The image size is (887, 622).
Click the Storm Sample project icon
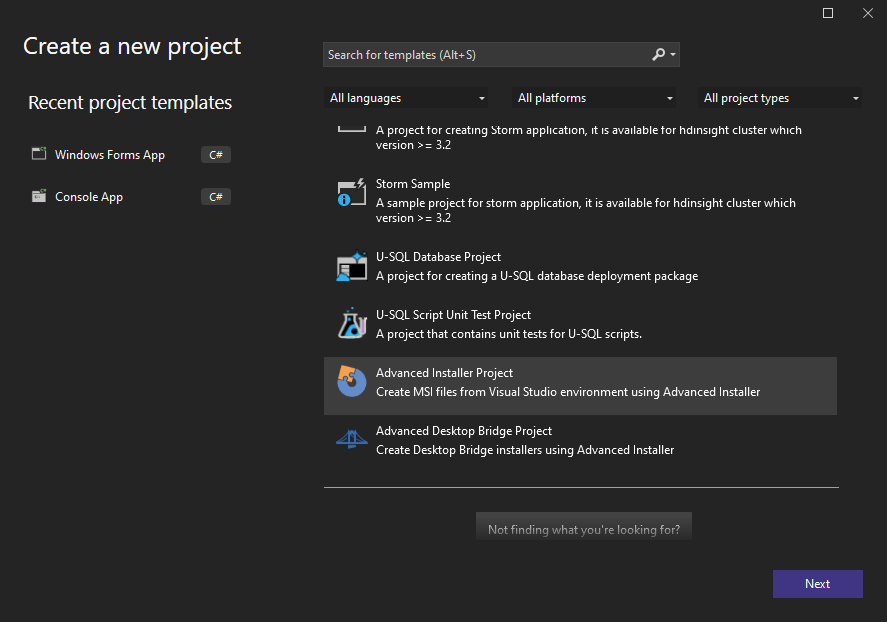[351, 191]
